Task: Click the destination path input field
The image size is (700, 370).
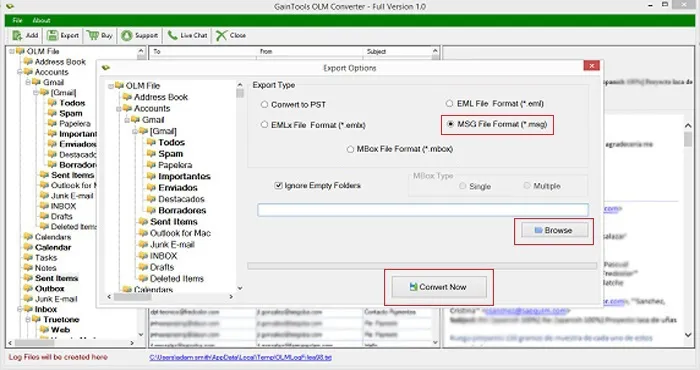Action: point(423,210)
